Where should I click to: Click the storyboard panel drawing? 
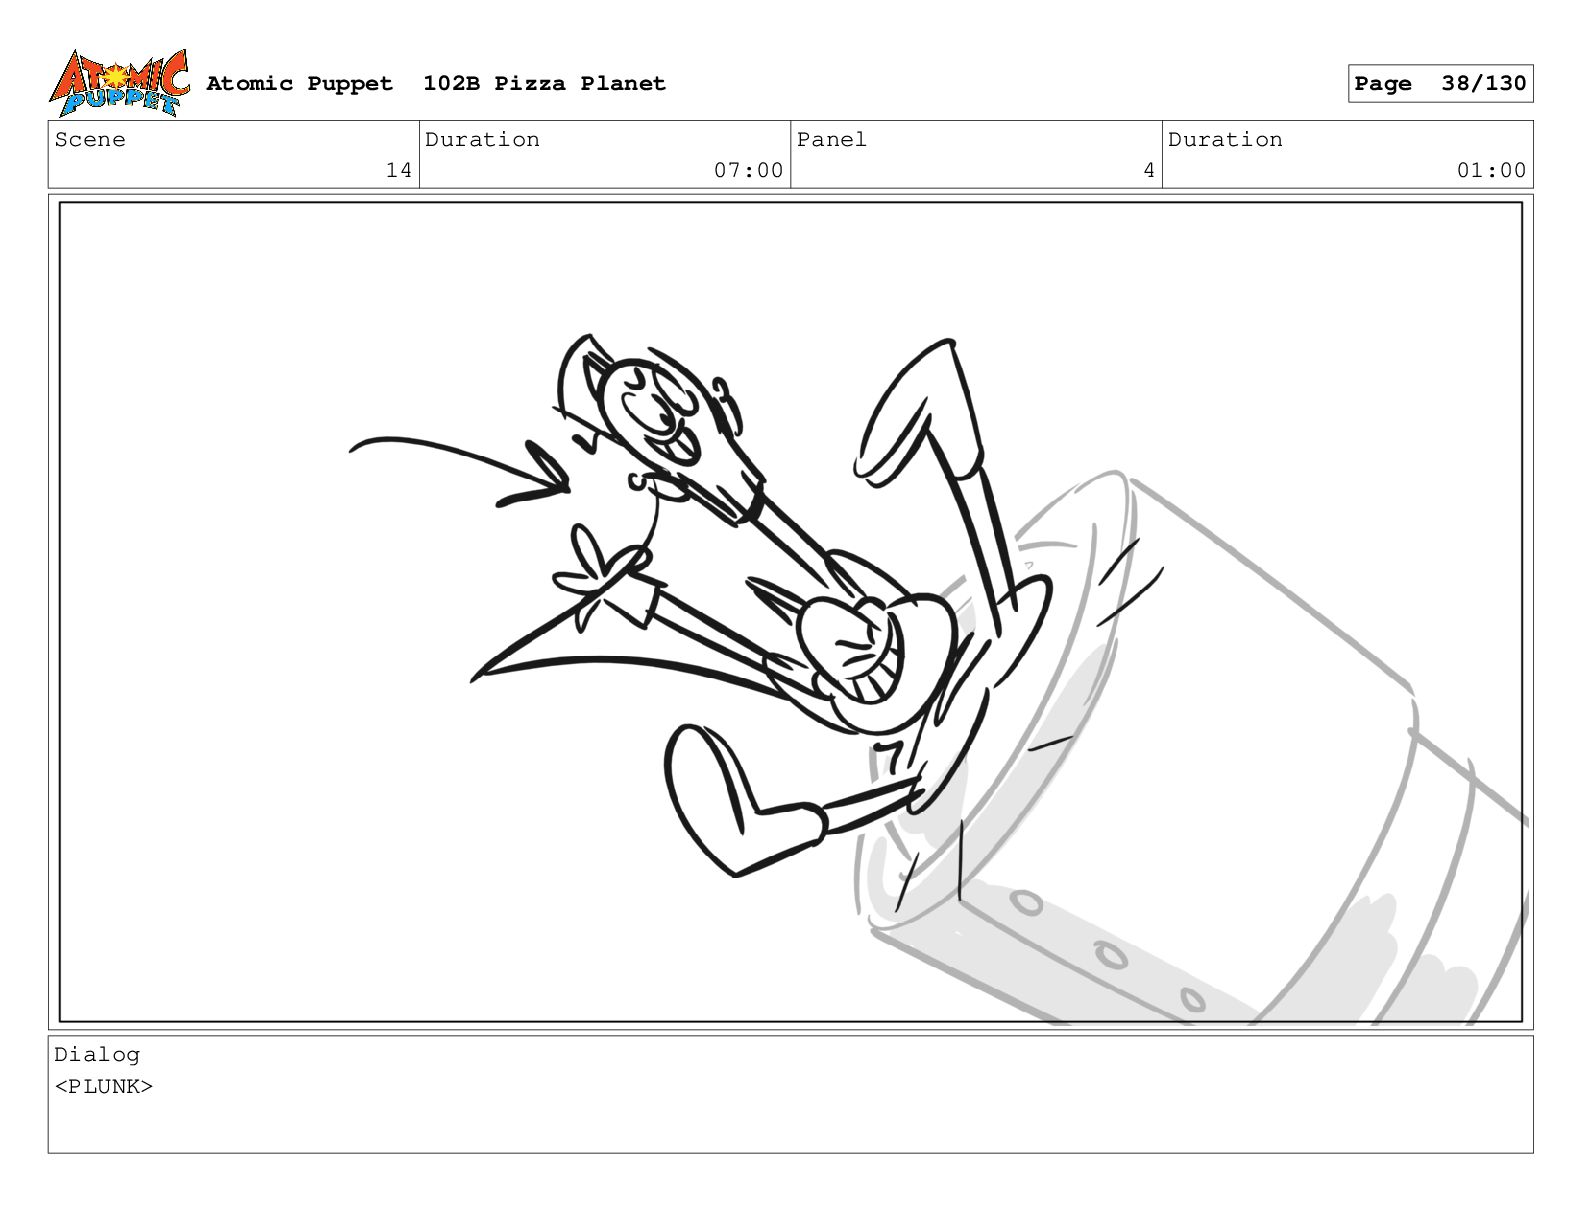(790, 612)
